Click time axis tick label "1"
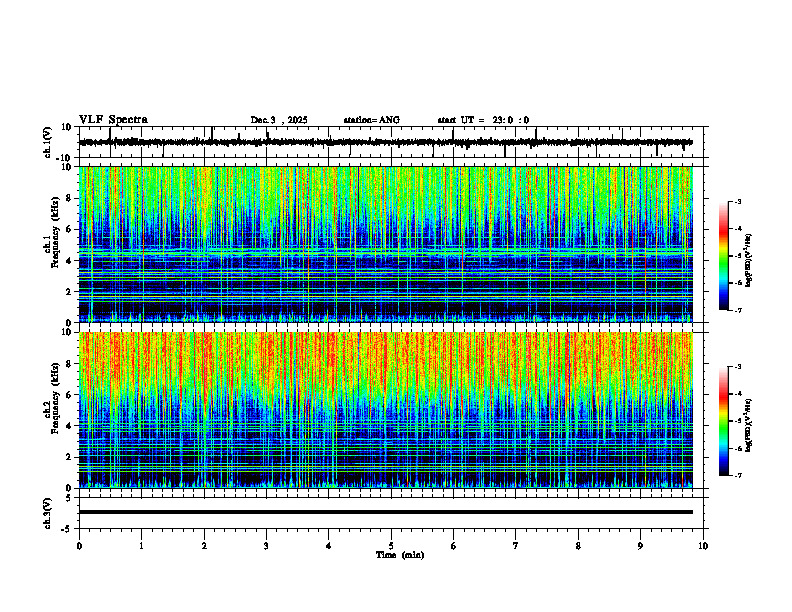Screen dimensions: 792x612 tap(141, 546)
